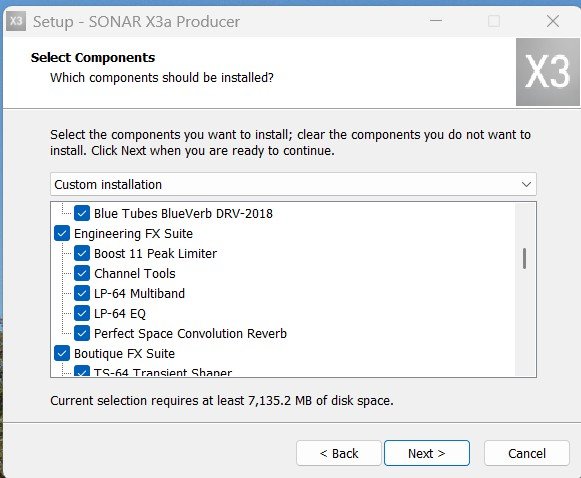Select the Engineering FX Suite label

click(133, 234)
